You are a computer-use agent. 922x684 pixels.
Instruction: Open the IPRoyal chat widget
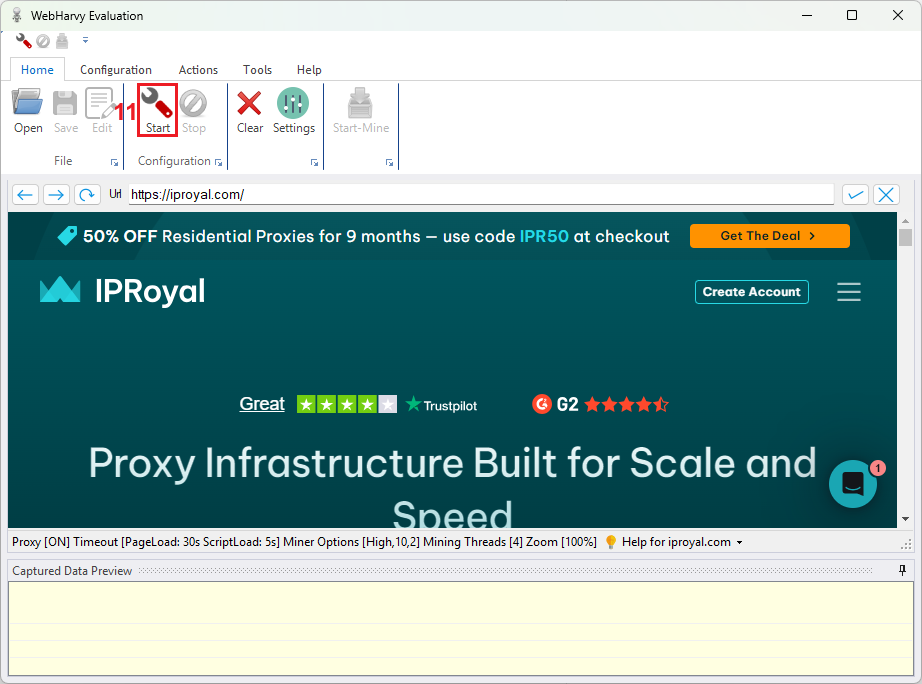tap(853, 484)
